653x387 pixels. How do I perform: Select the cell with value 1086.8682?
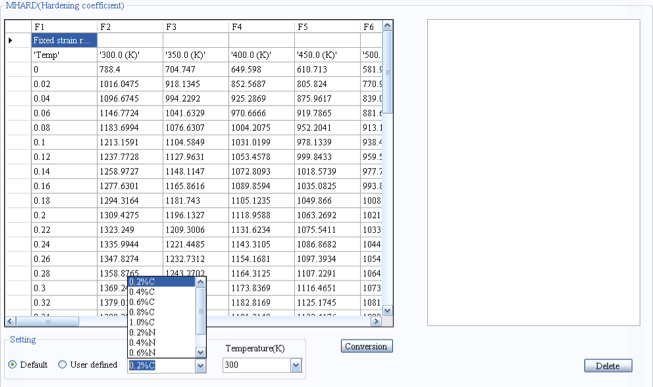pos(327,245)
